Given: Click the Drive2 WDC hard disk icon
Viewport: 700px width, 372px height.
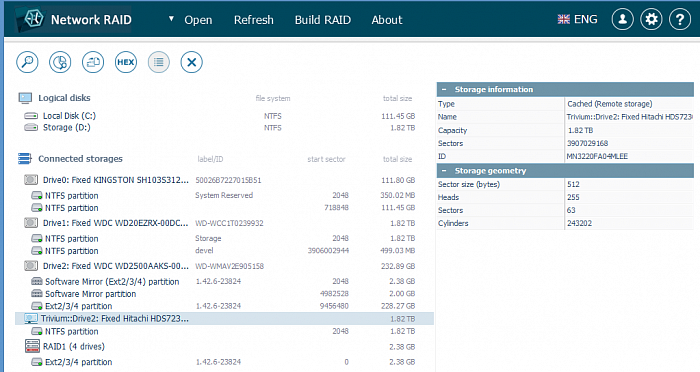Looking at the screenshot, I should (31, 266).
